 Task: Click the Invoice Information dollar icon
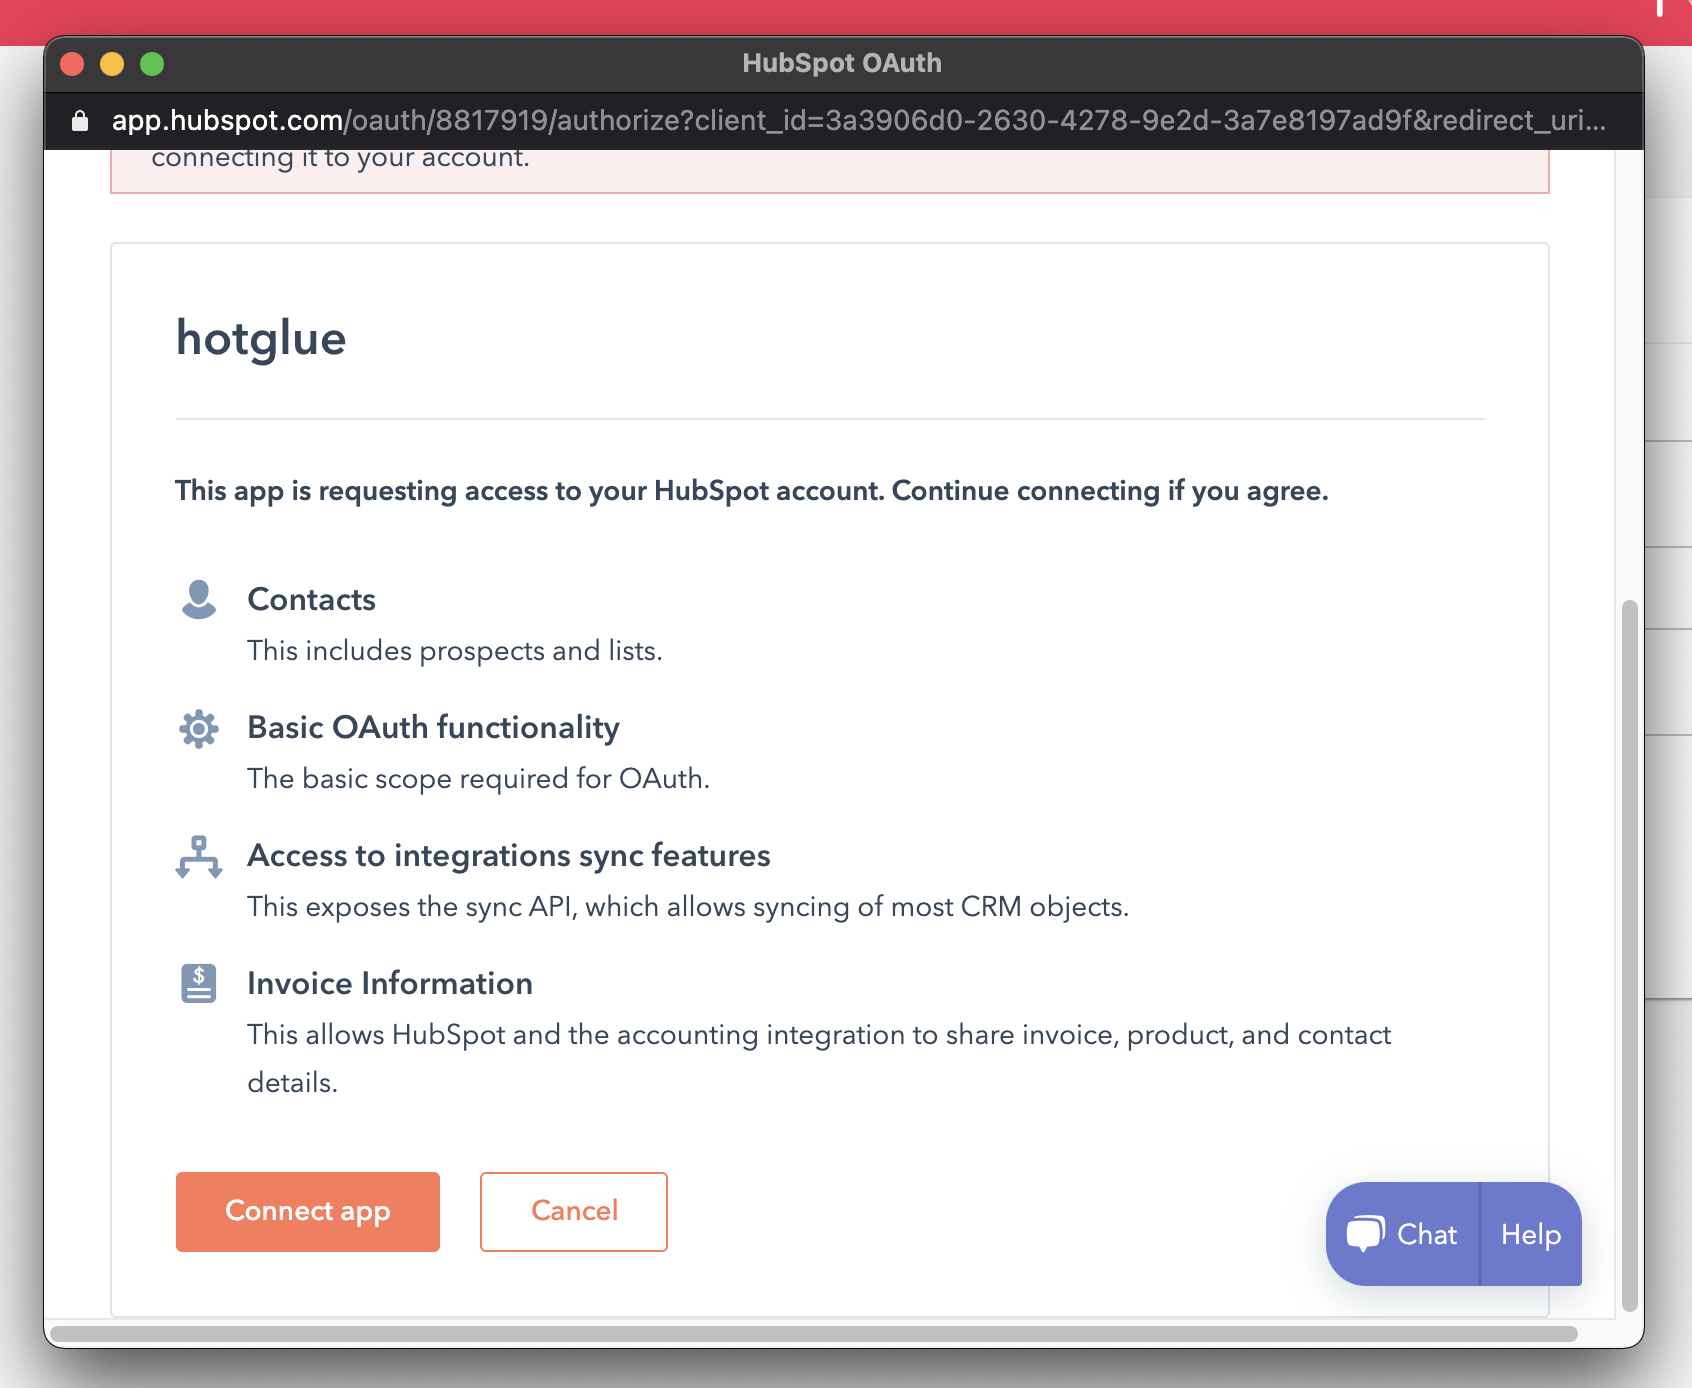pyautogui.click(x=199, y=983)
